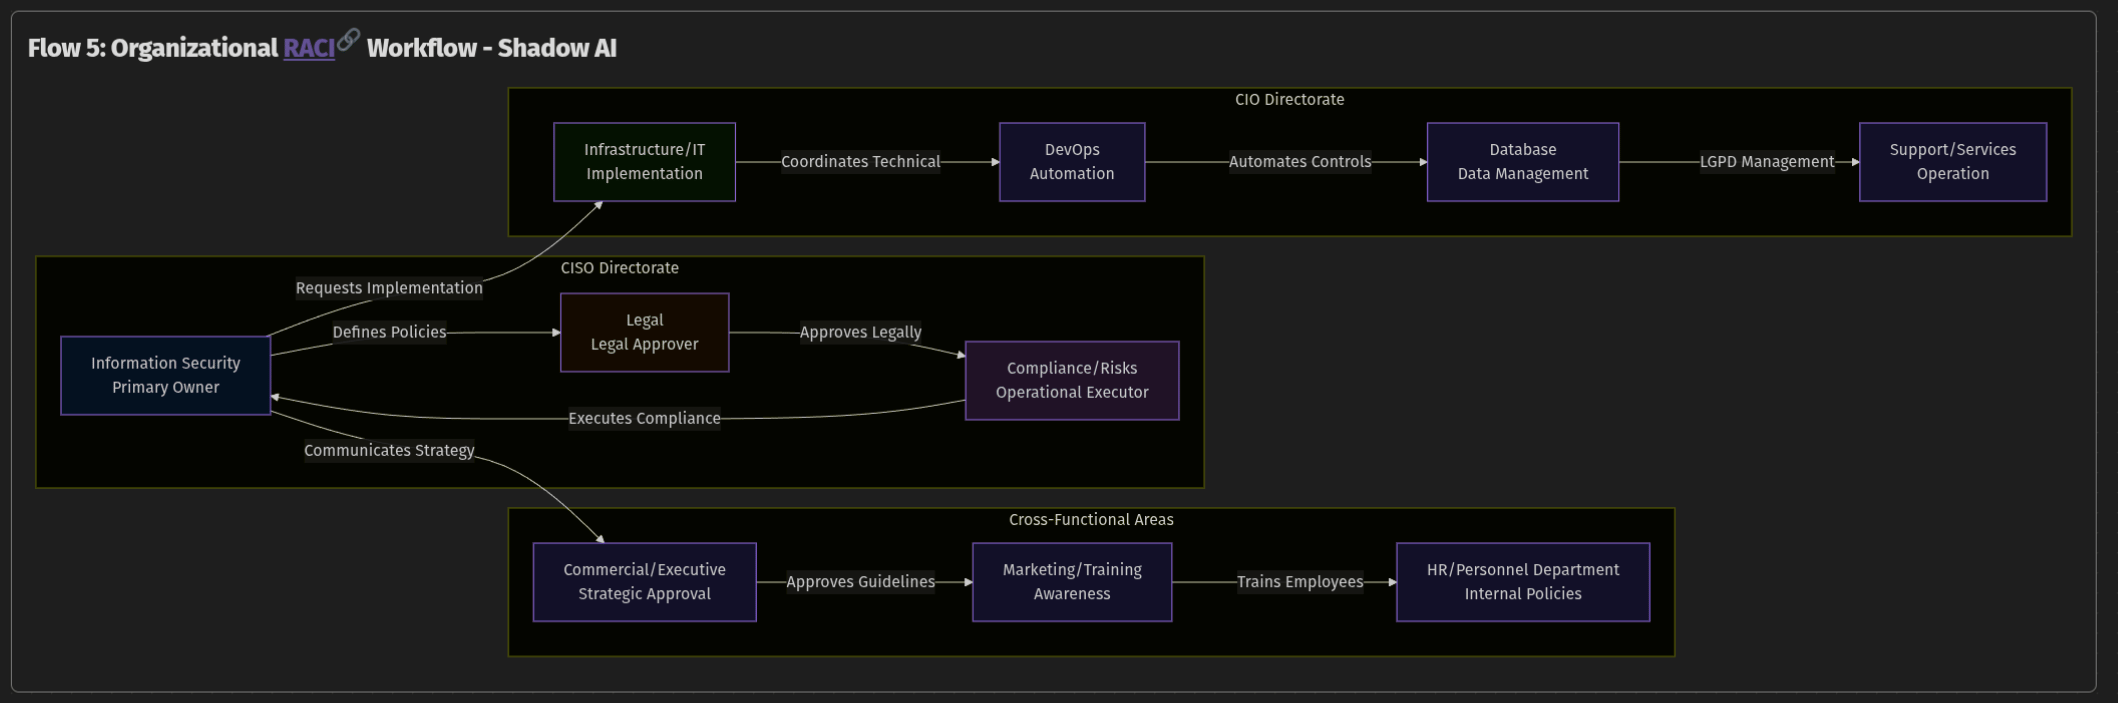Click the 'Coordinates Technical' edge label
2118x703 pixels.
860,162
